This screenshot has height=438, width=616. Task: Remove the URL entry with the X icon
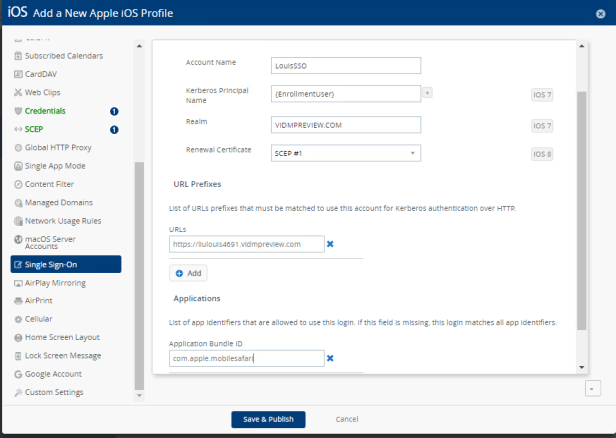[x=330, y=243]
